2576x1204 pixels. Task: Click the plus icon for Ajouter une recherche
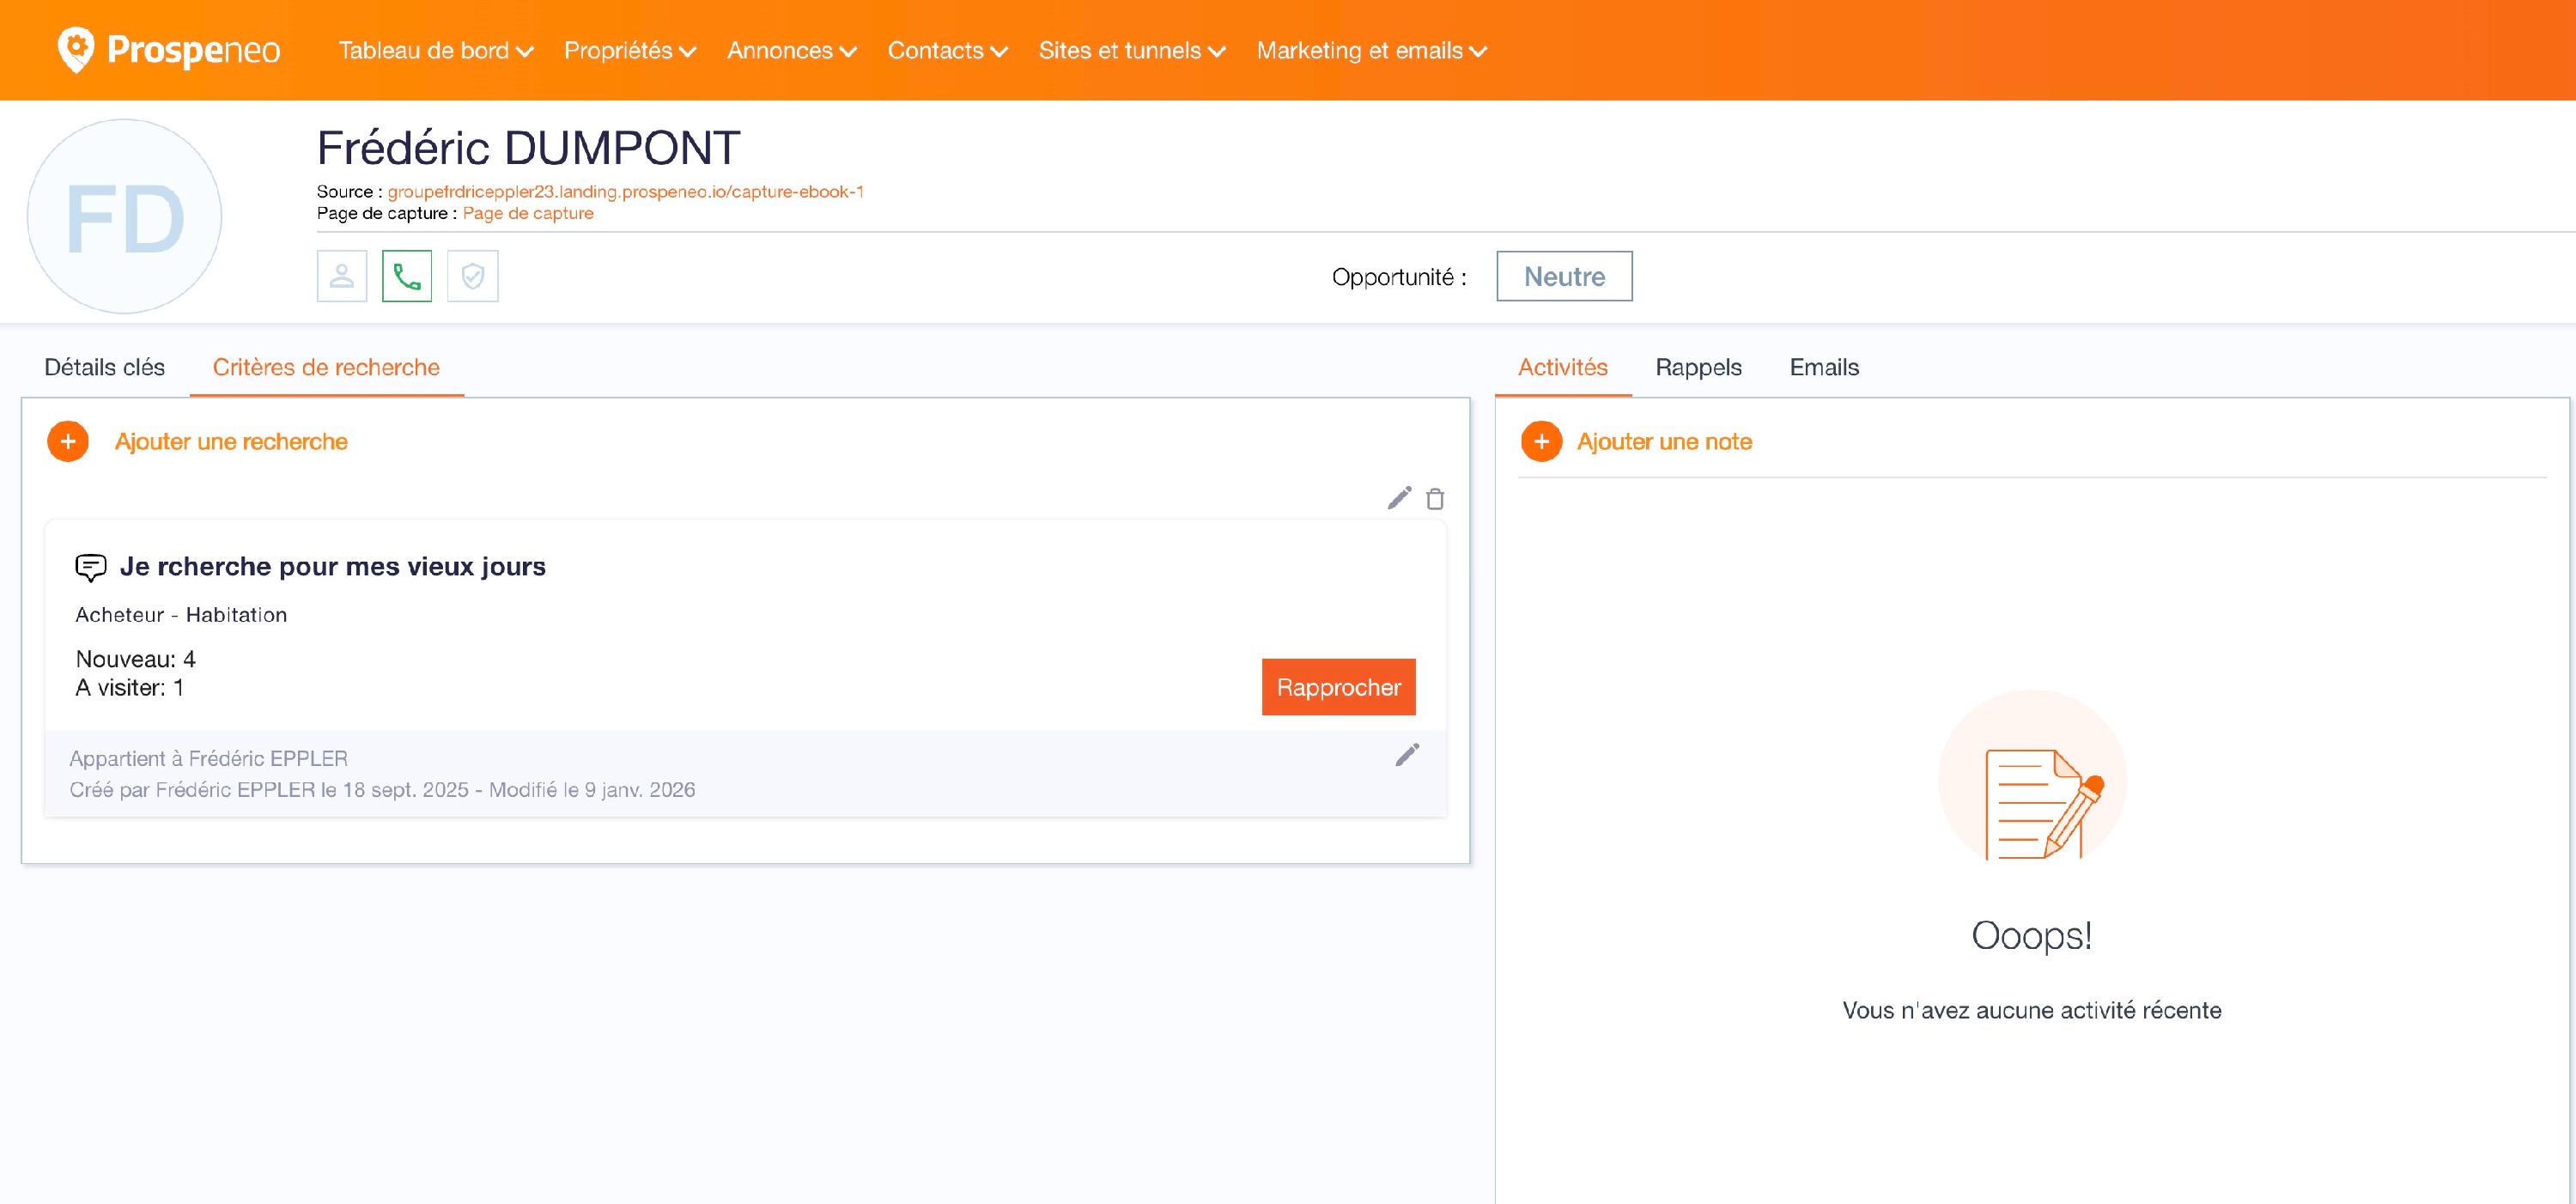coord(68,442)
